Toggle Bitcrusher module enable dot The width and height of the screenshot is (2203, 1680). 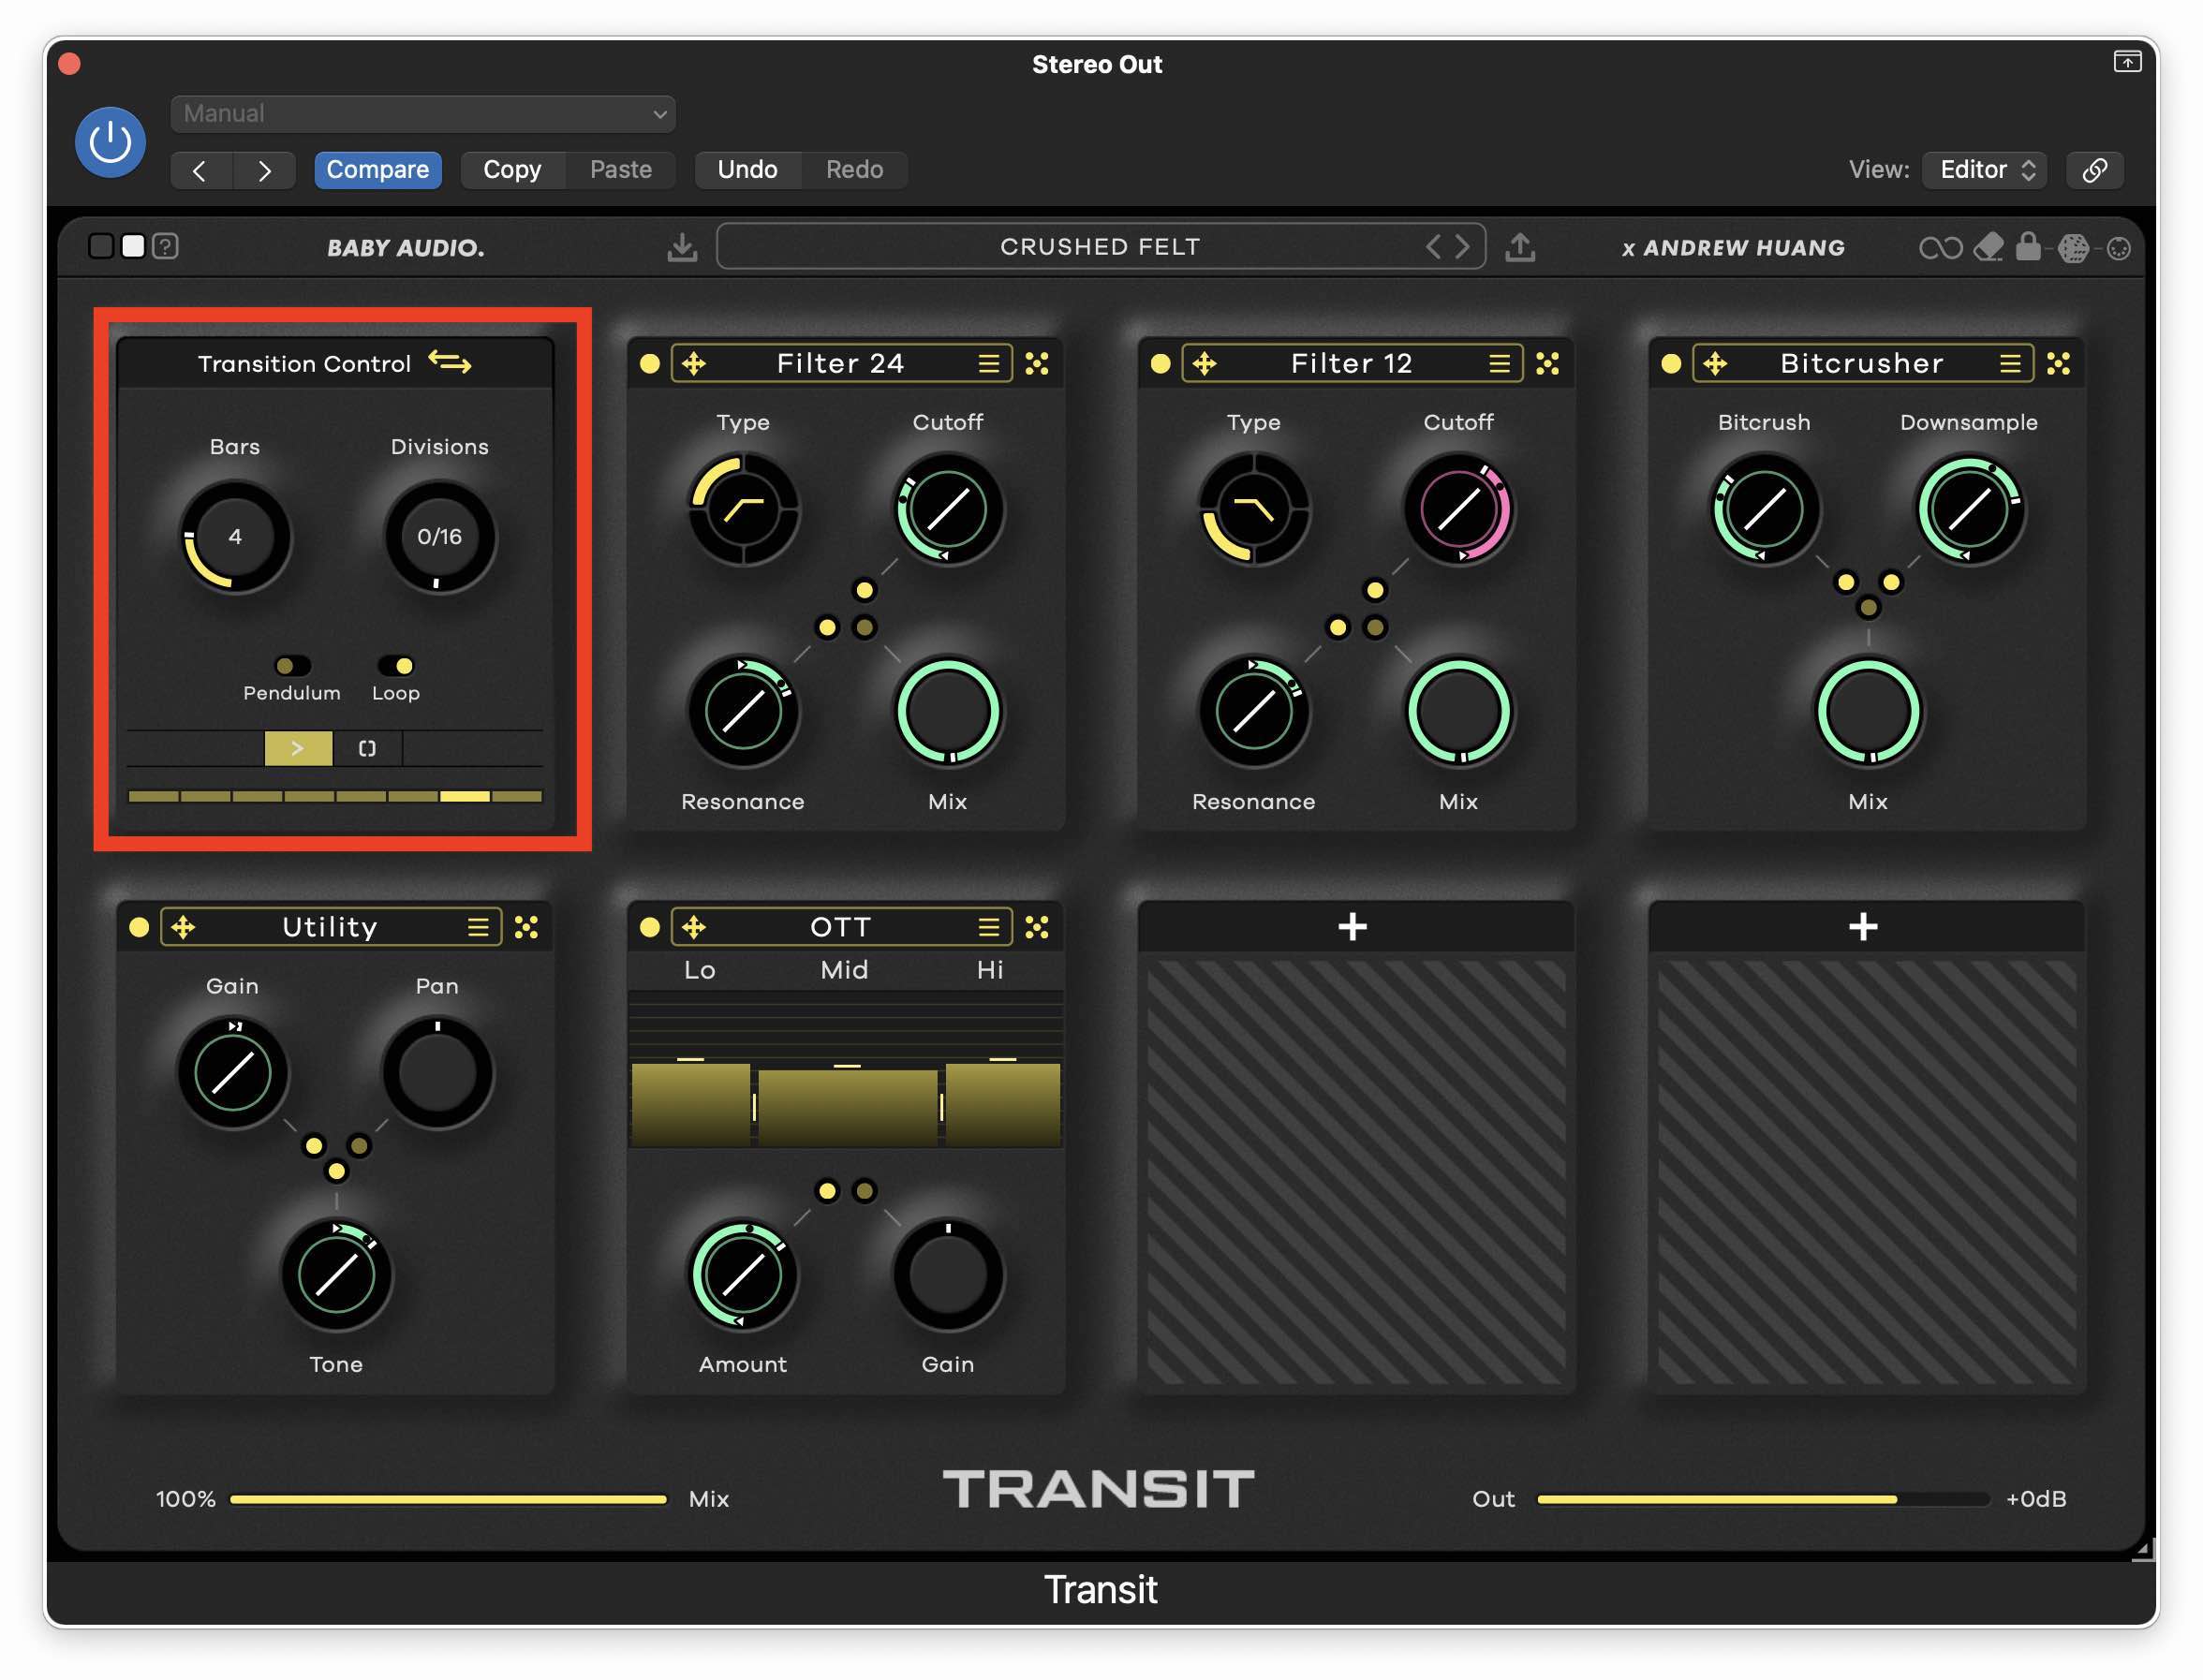pyautogui.click(x=1672, y=364)
